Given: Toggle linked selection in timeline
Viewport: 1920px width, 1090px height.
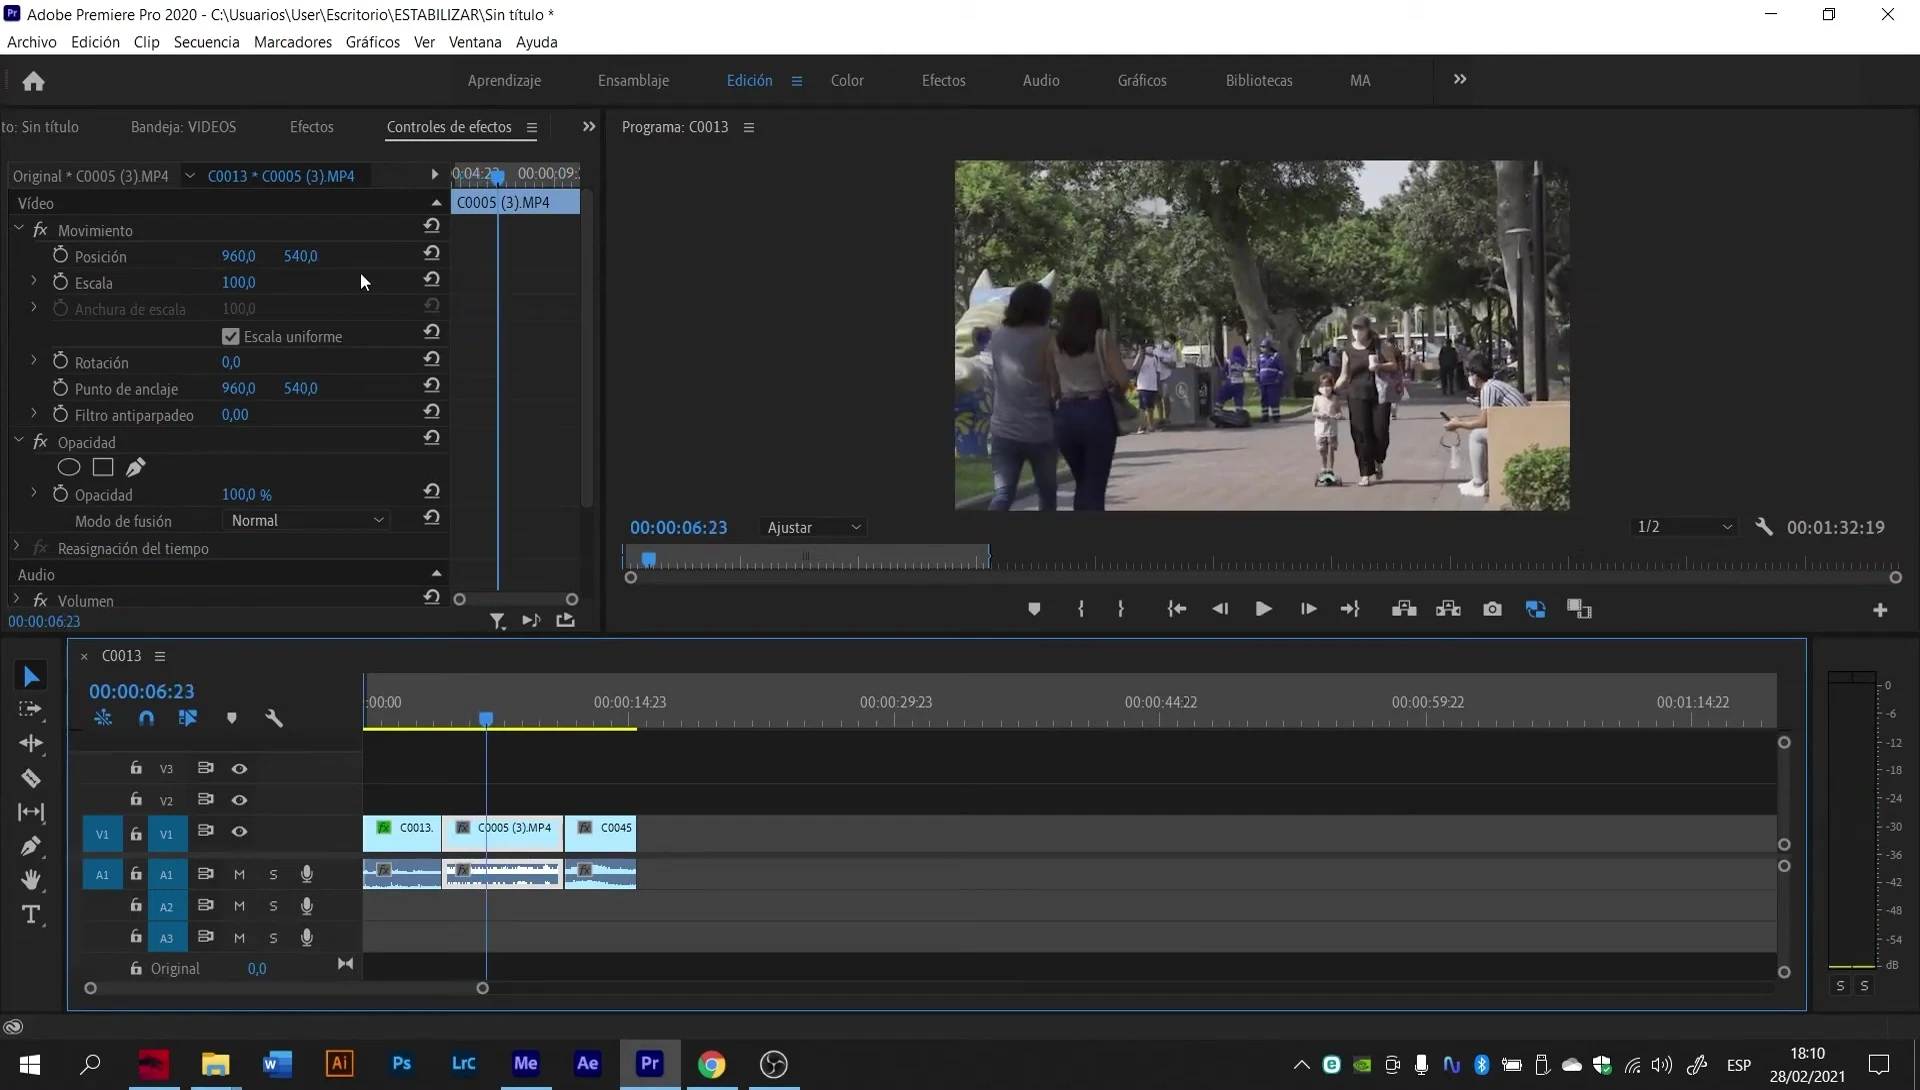Looking at the screenshot, I should click(x=188, y=718).
